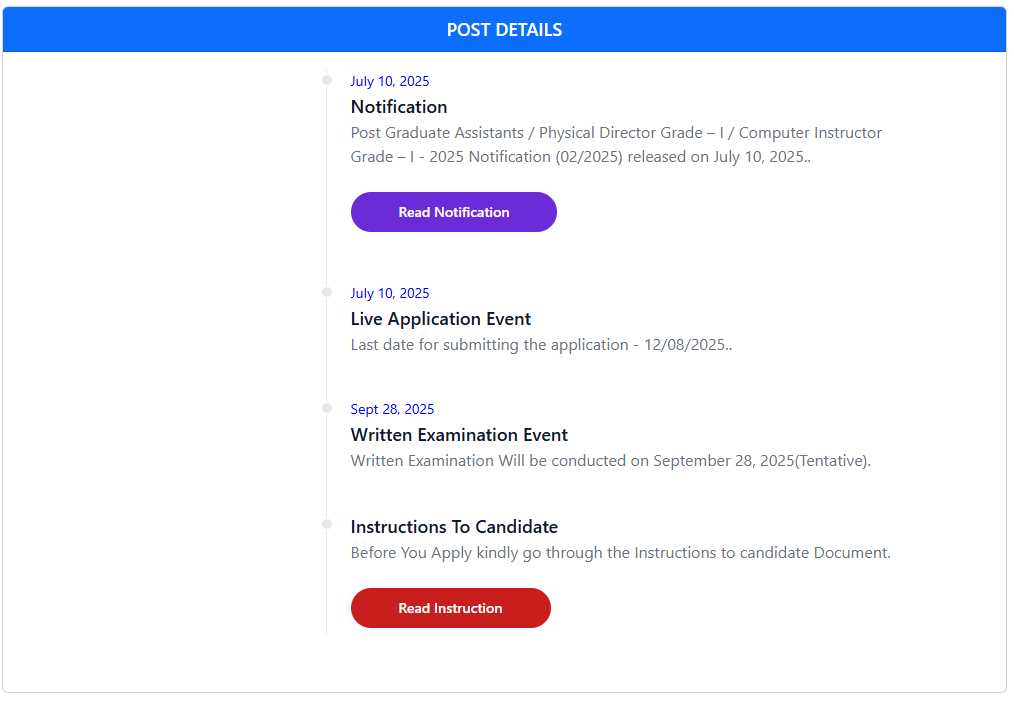Select the Notification heading
1014x705 pixels.
pos(399,107)
